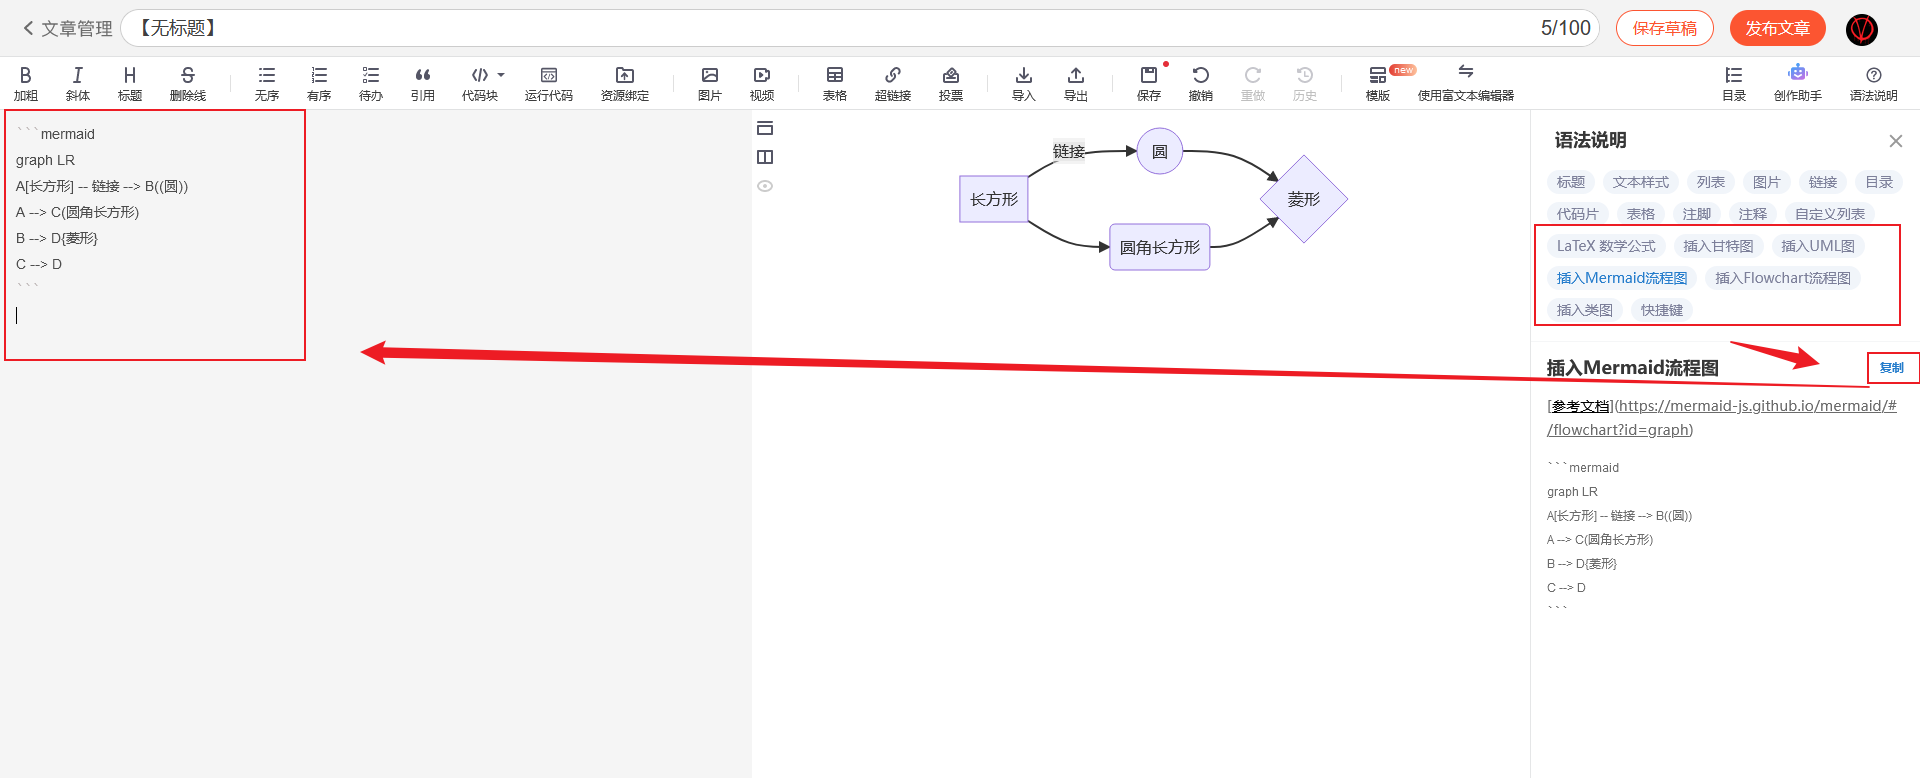The height and width of the screenshot is (778, 1920).
Task: Toggle syntax help panel (语法说明)
Action: click(x=1874, y=83)
